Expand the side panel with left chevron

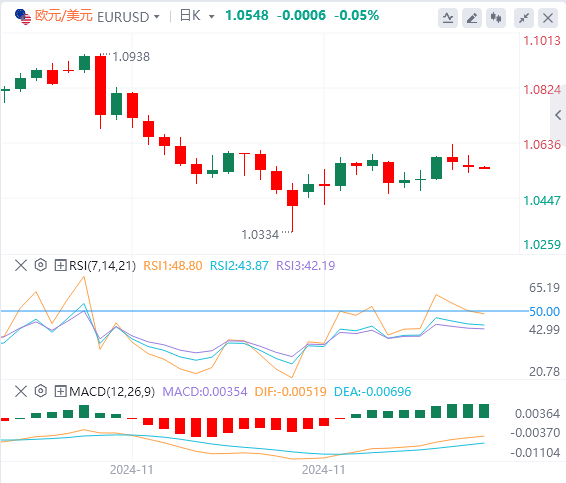[558, 115]
